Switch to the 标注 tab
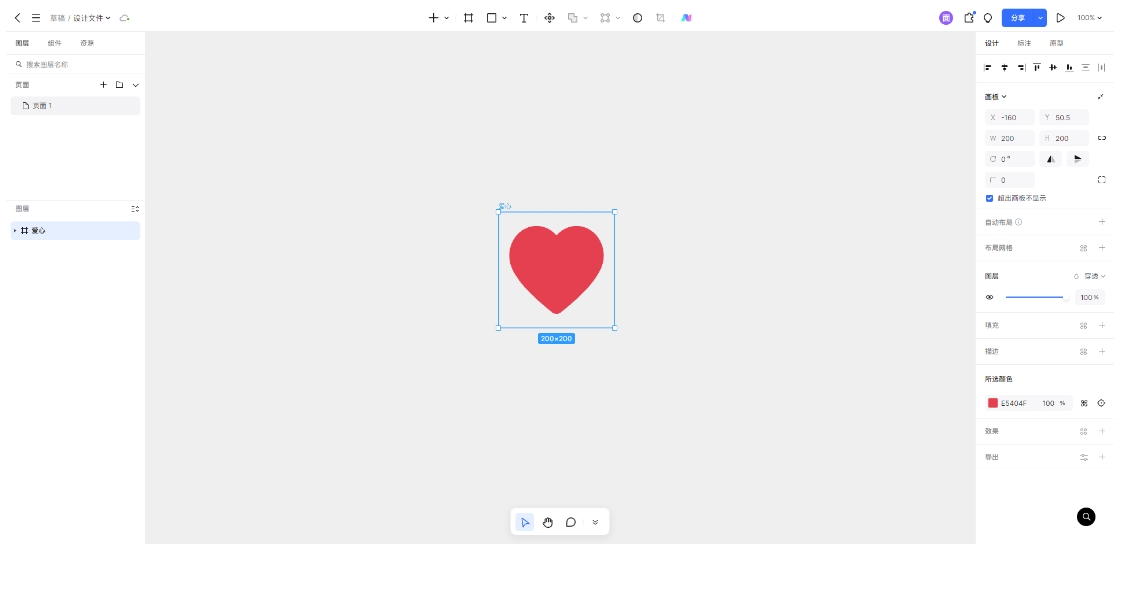 1024,43
